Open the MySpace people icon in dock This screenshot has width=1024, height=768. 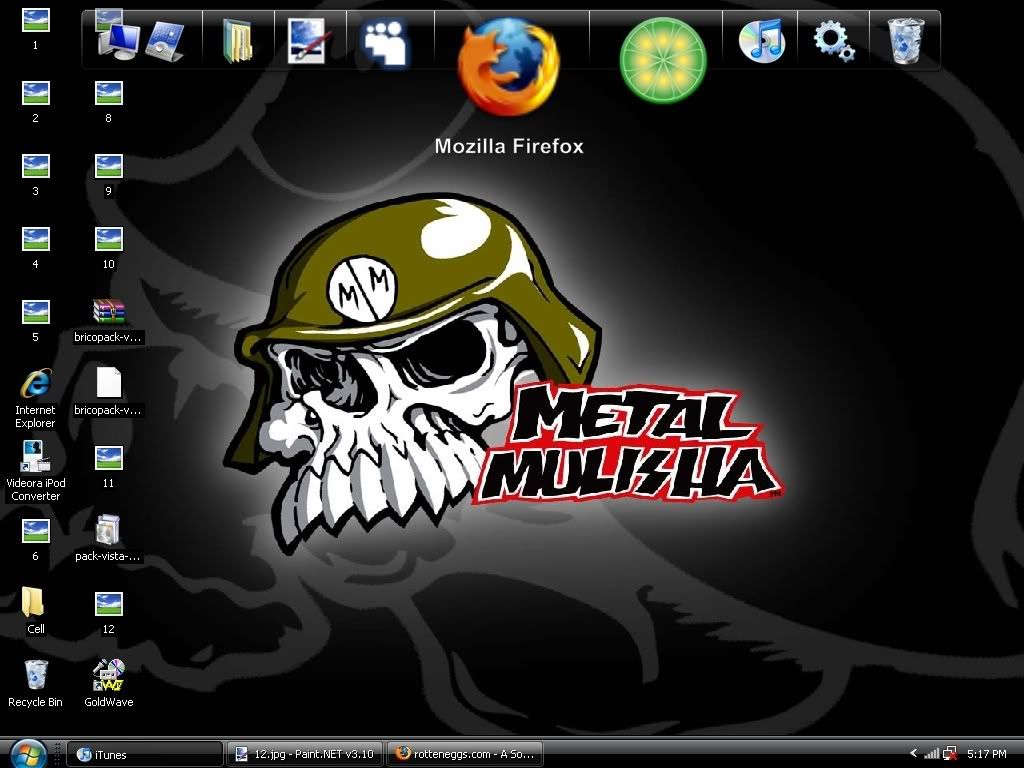pyautogui.click(x=385, y=43)
